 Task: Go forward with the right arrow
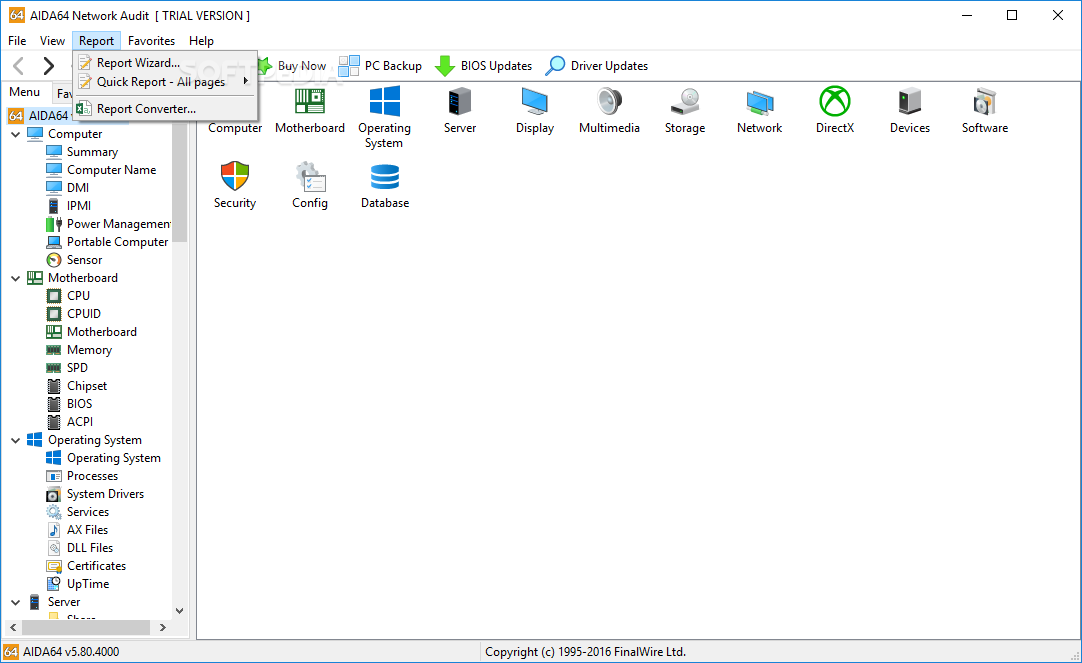(x=48, y=66)
